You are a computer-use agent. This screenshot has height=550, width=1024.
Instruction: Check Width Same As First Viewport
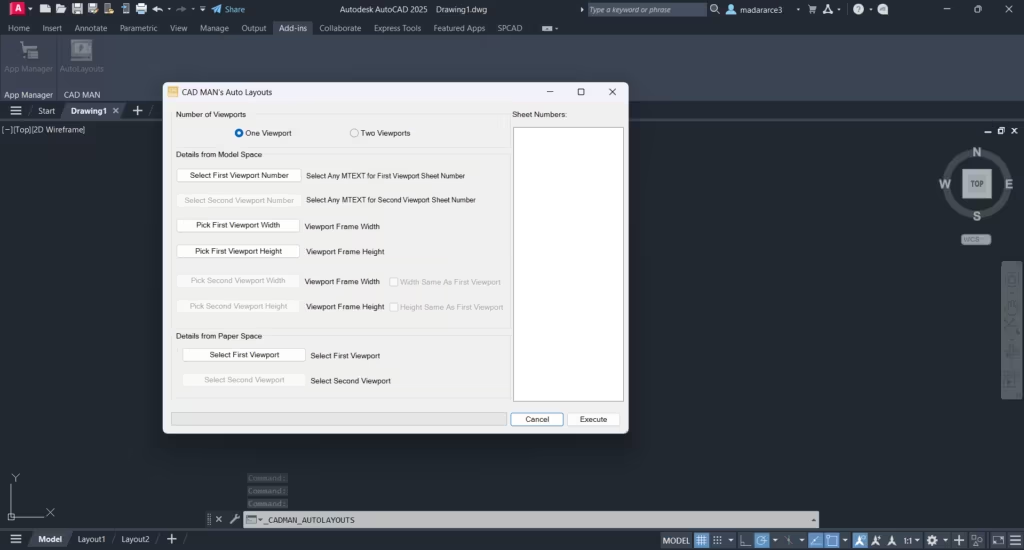tap(394, 282)
